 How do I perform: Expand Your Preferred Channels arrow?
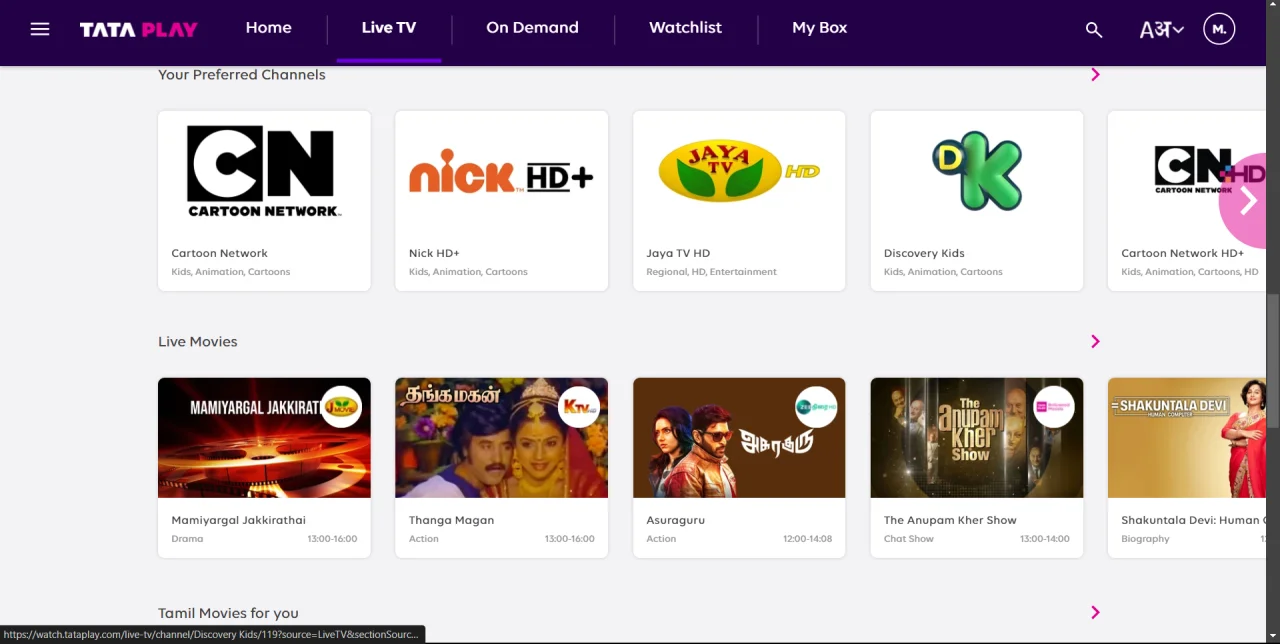pyautogui.click(x=1095, y=74)
